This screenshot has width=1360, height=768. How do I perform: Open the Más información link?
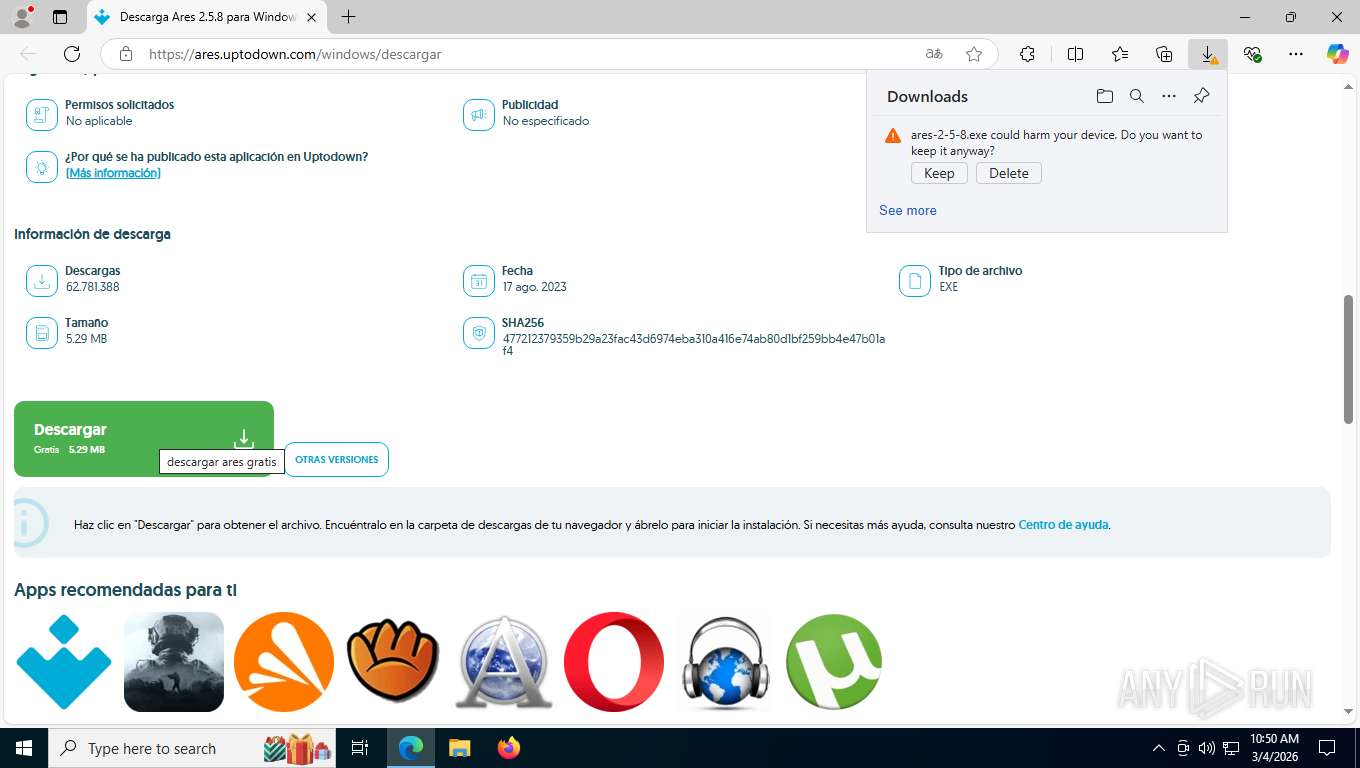click(x=113, y=173)
